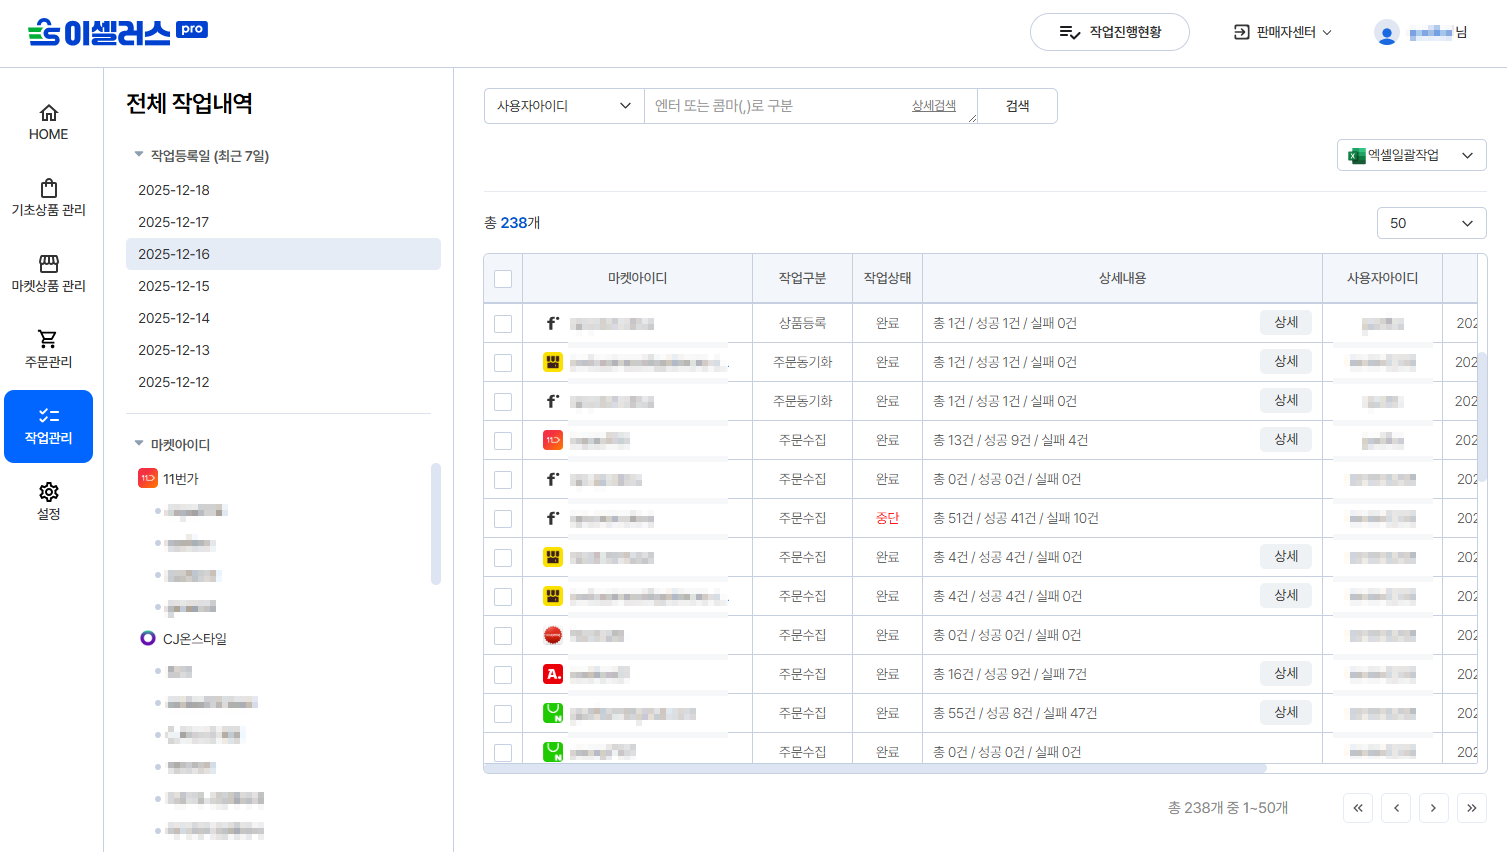Viewport: 1507px width, 852px height.
Task: Select date 2025-12-17
Action: (x=283, y=222)
